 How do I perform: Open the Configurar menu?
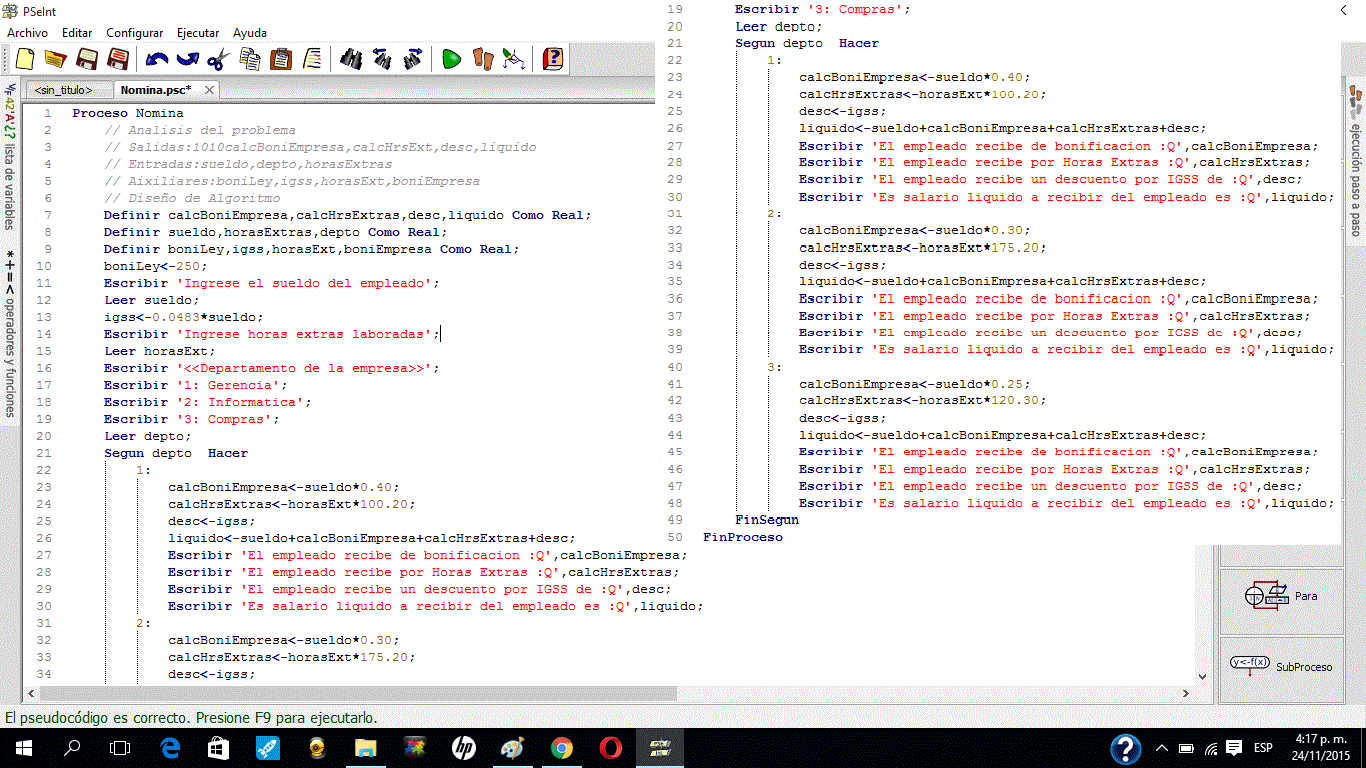pyautogui.click(x=134, y=33)
